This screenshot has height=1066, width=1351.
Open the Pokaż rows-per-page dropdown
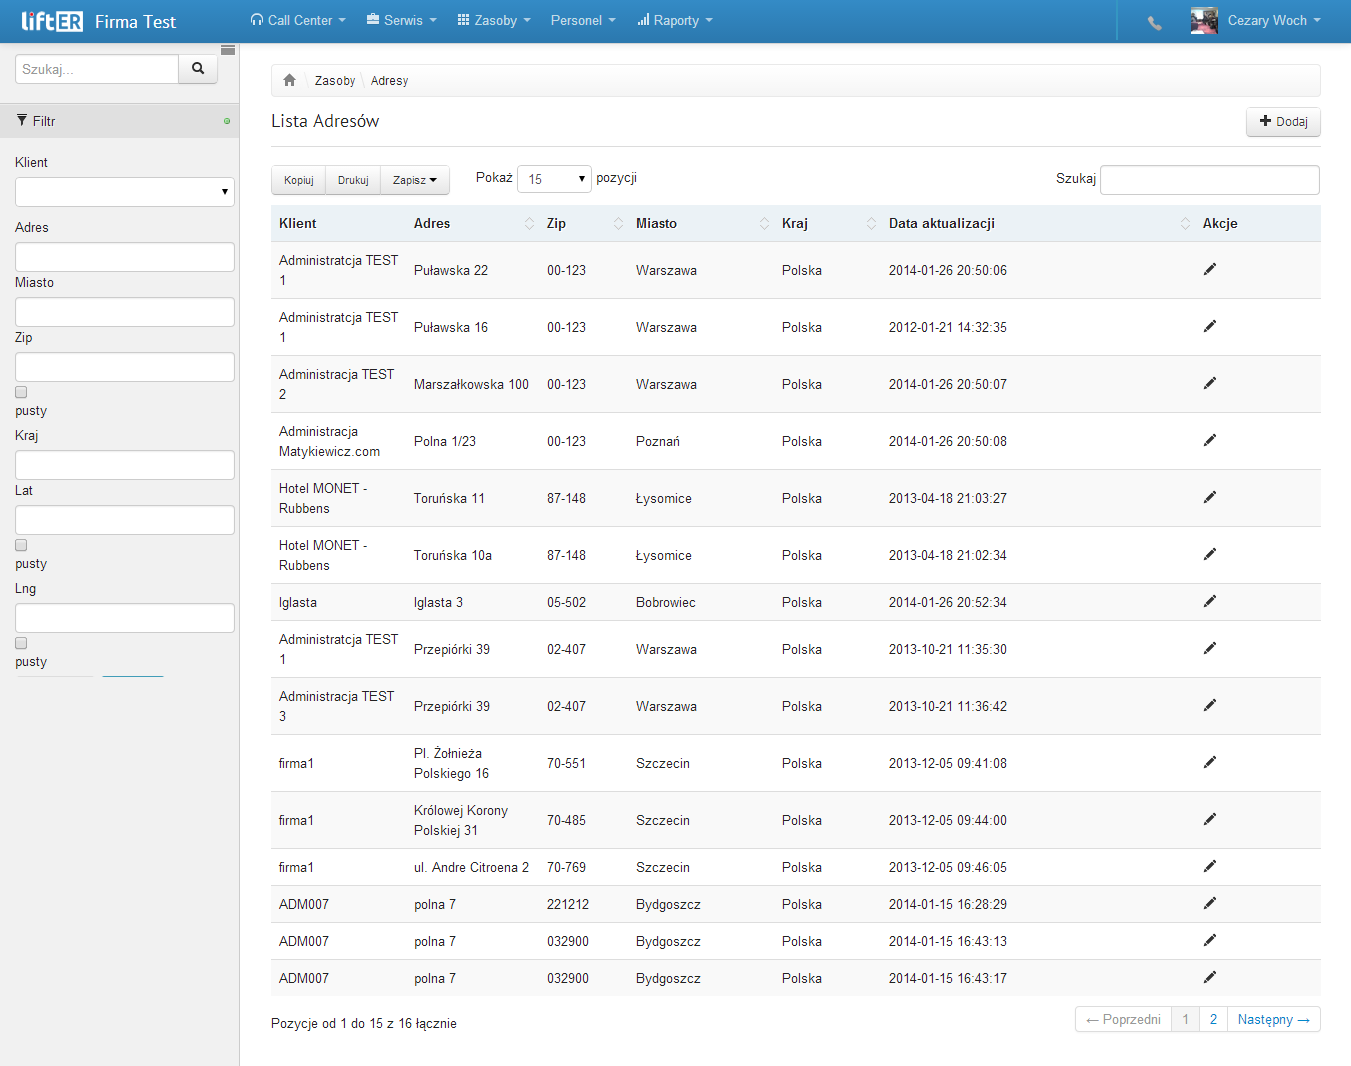point(554,179)
